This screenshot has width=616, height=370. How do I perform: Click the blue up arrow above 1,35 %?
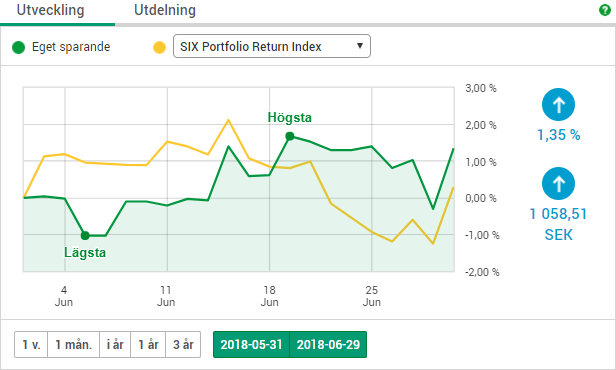[x=558, y=104]
